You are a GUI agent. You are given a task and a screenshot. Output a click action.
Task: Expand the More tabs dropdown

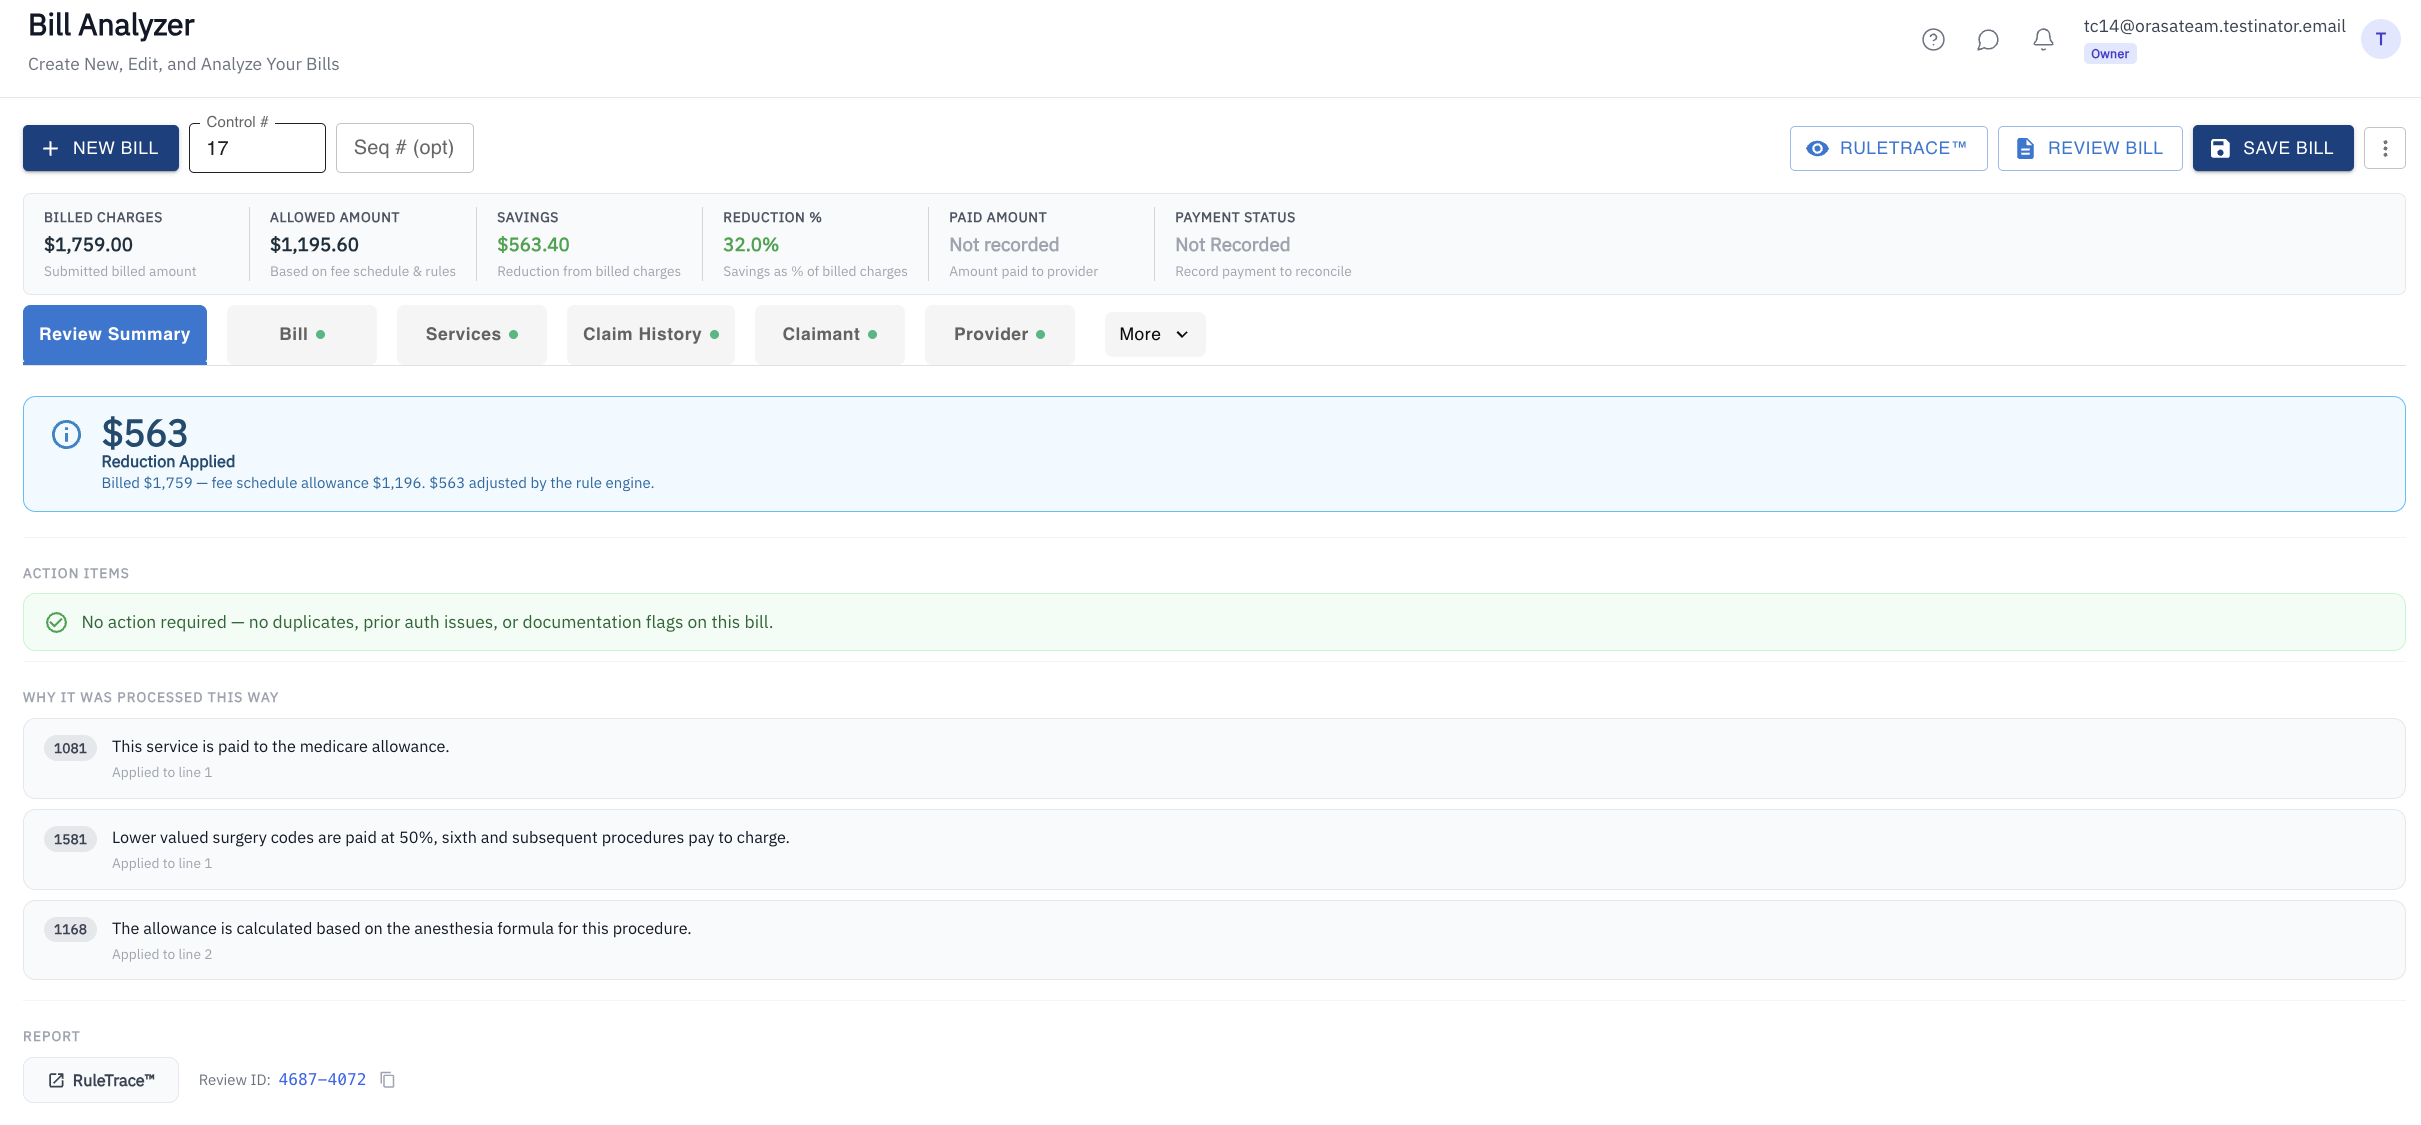point(1155,334)
